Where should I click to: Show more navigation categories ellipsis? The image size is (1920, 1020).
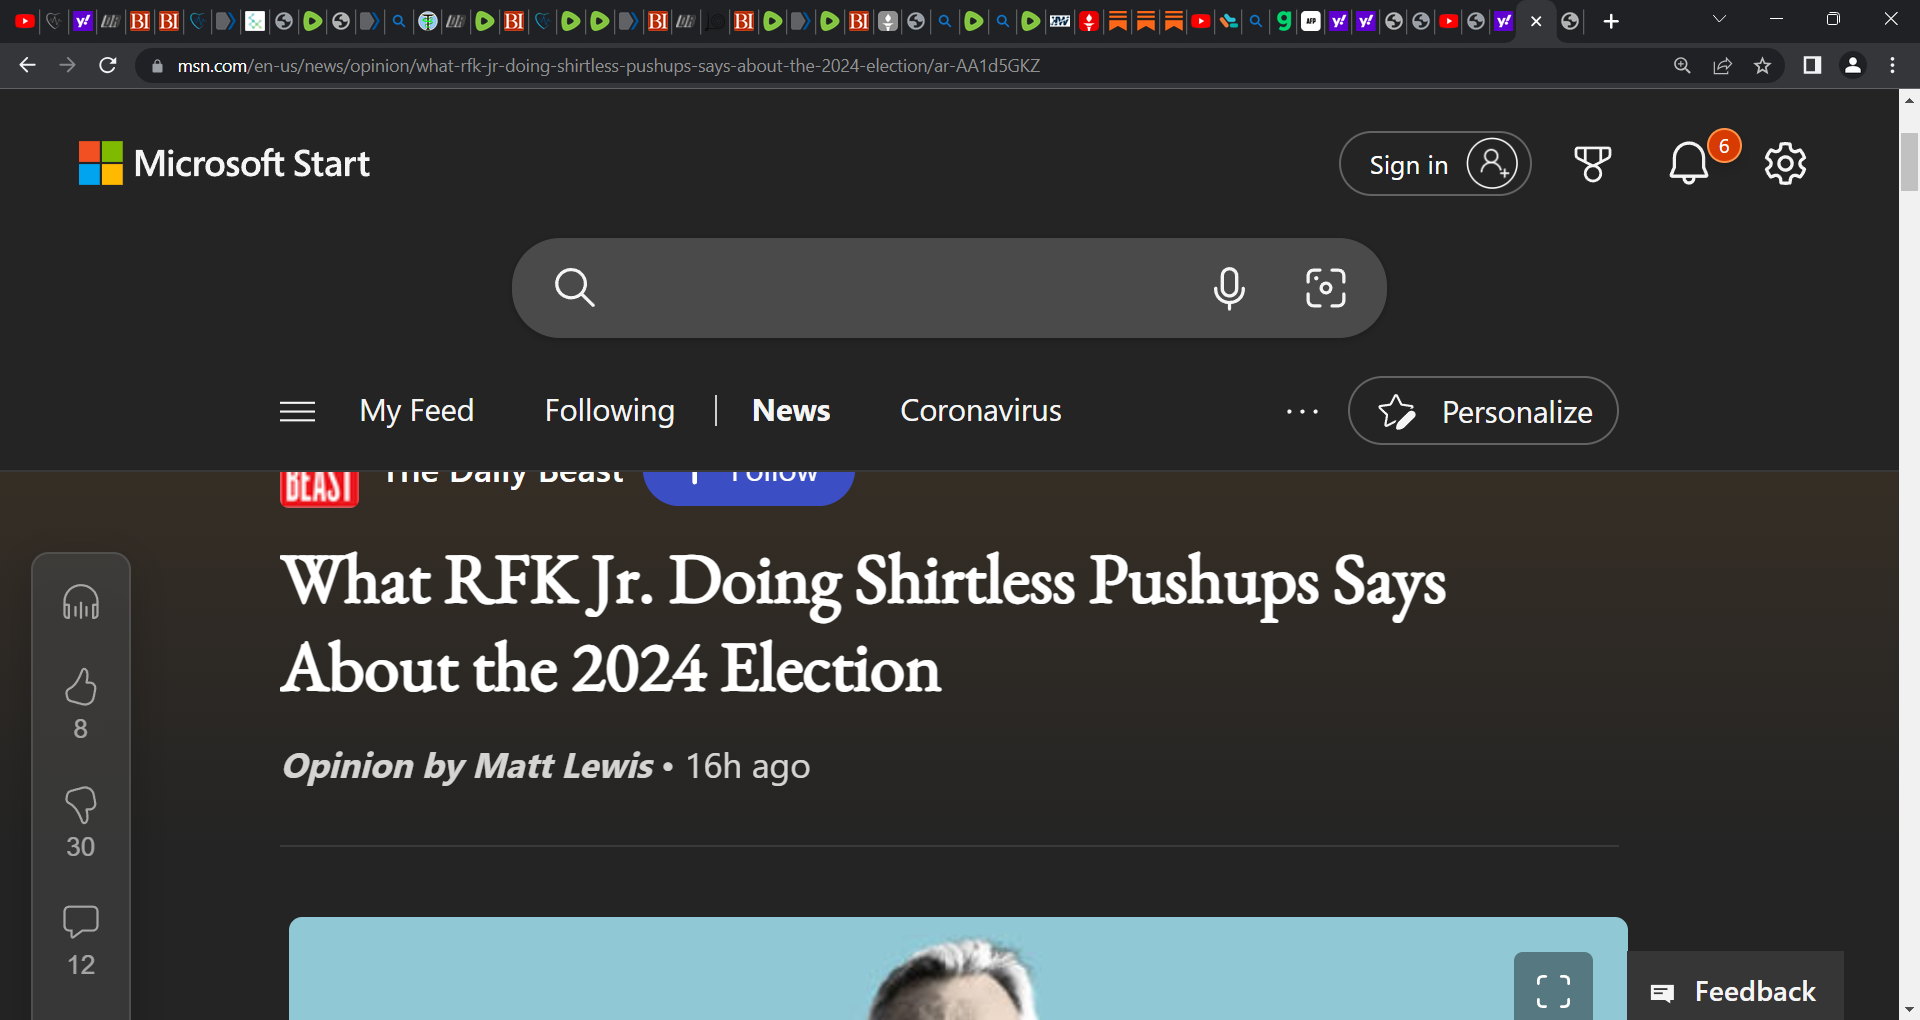(x=1302, y=411)
